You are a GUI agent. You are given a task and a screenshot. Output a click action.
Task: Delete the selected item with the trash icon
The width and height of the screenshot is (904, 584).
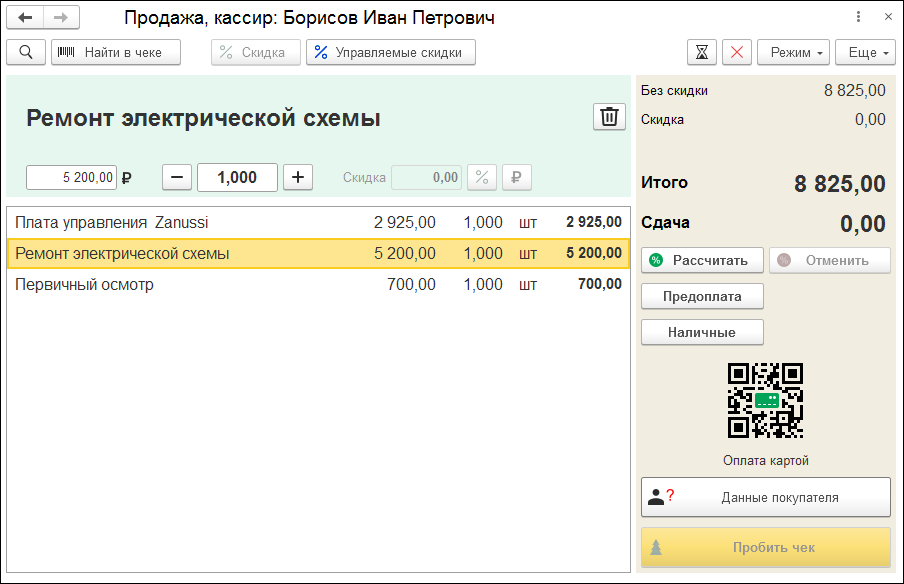tap(608, 117)
